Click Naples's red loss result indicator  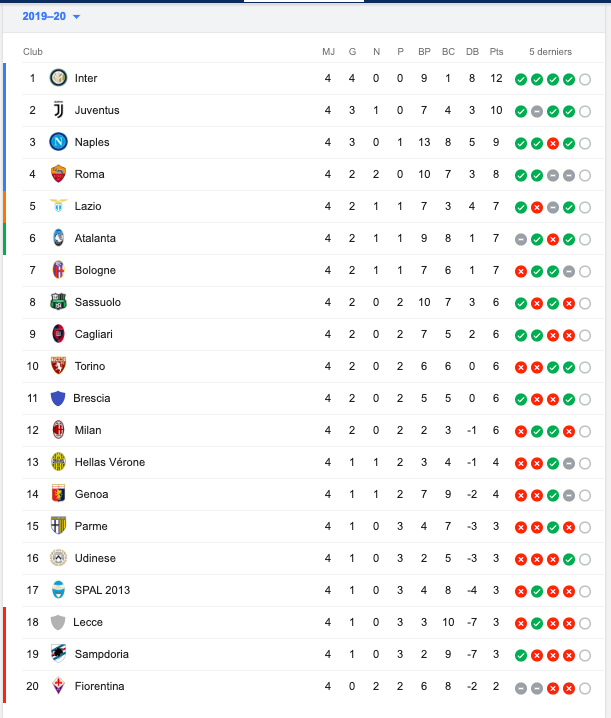coord(553,144)
